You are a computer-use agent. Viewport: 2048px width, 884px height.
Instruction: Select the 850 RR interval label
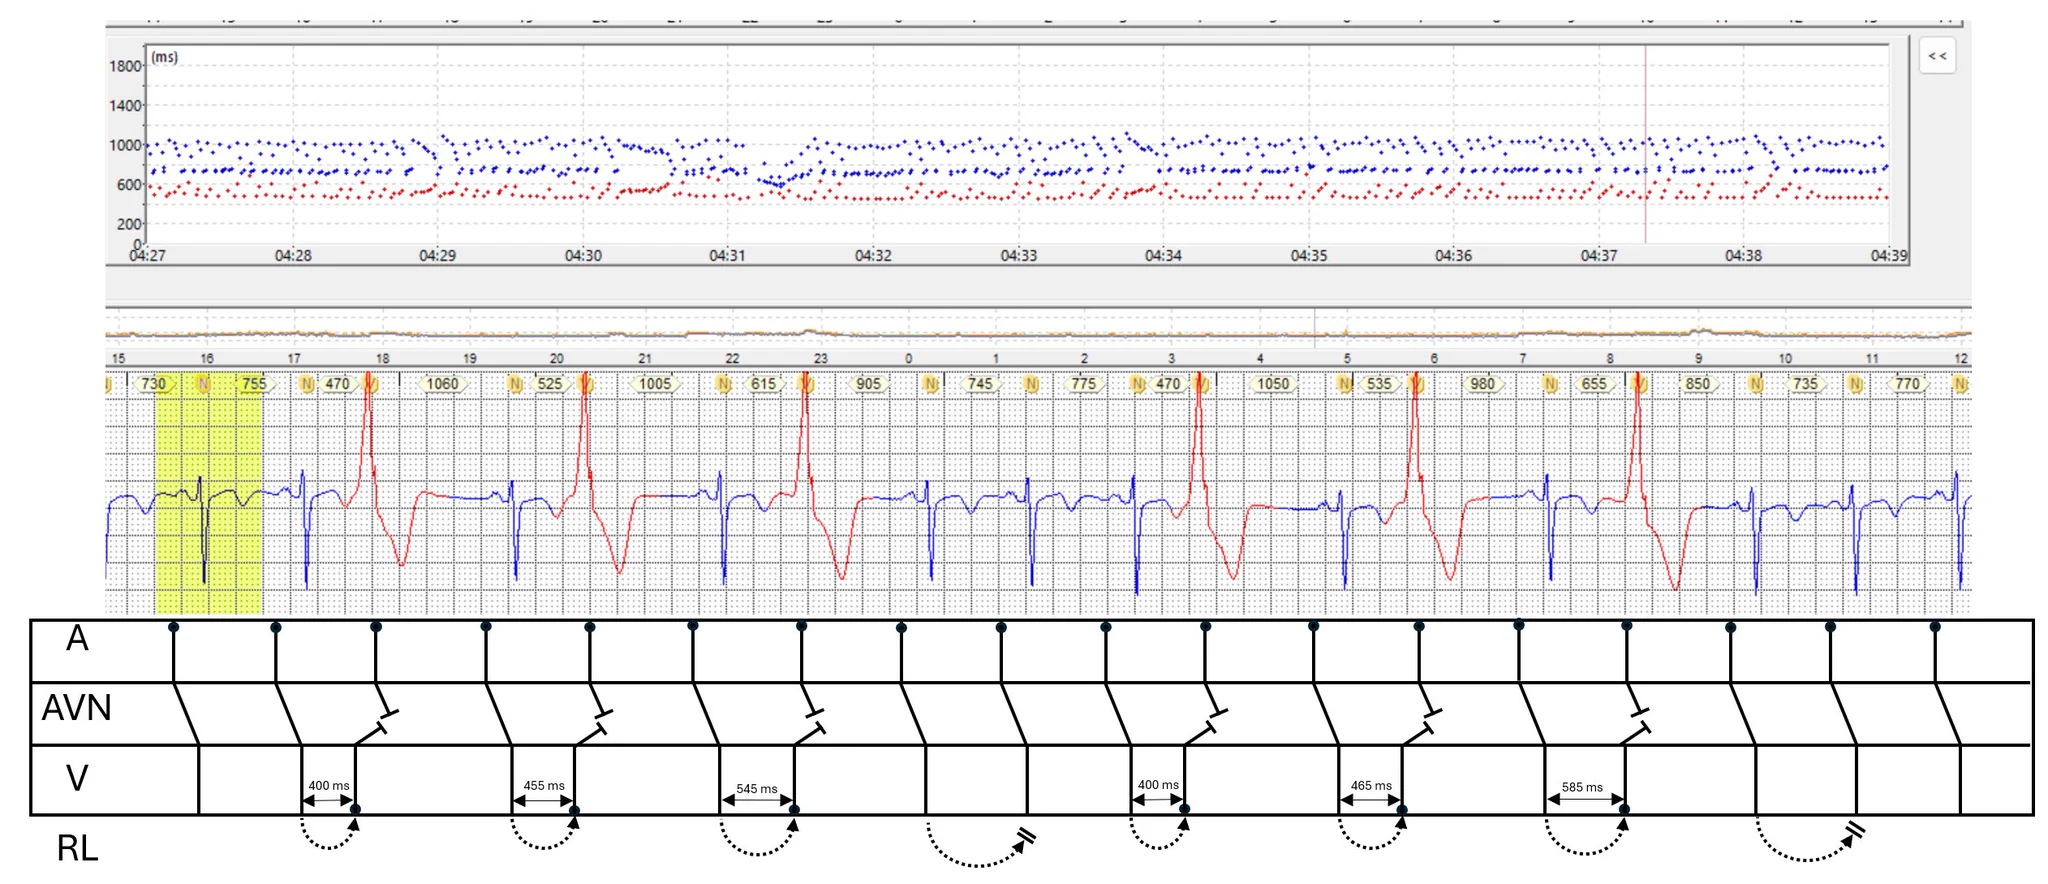[1698, 384]
